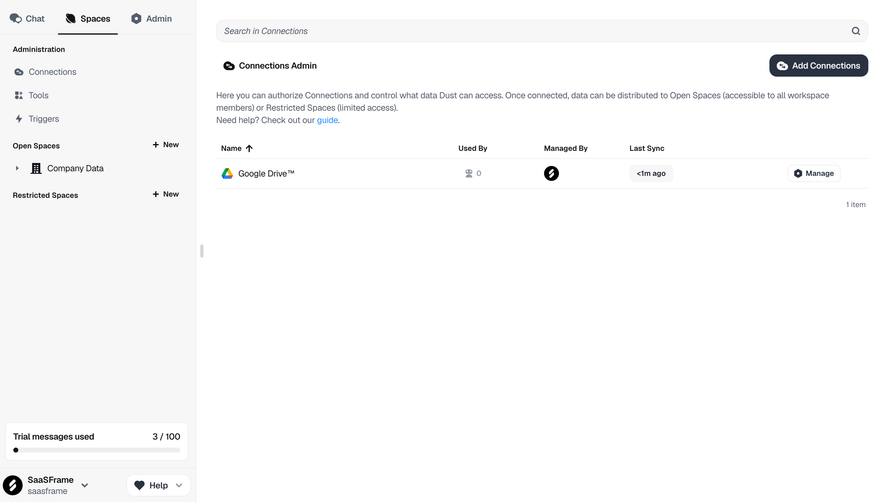Click the Company Data building icon

[x=36, y=168]
